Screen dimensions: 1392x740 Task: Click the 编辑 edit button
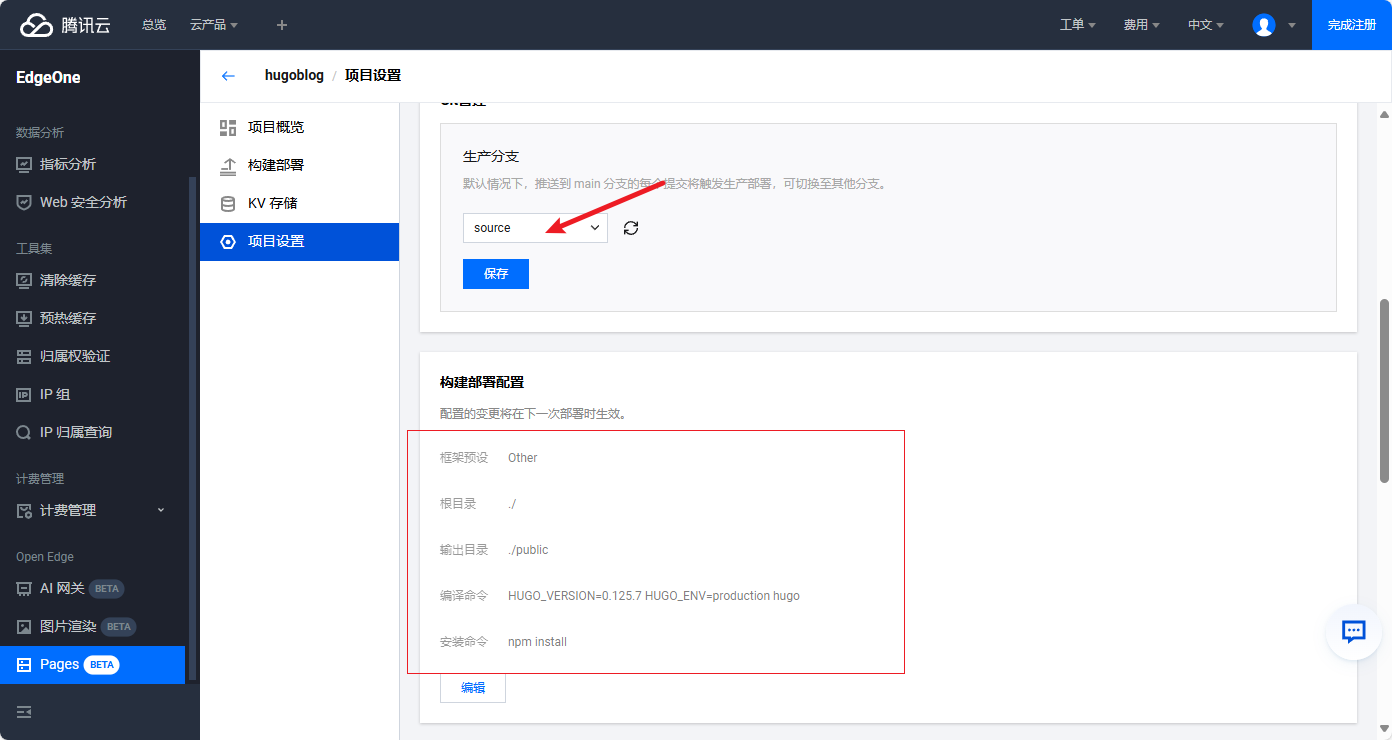coord(473,688)
